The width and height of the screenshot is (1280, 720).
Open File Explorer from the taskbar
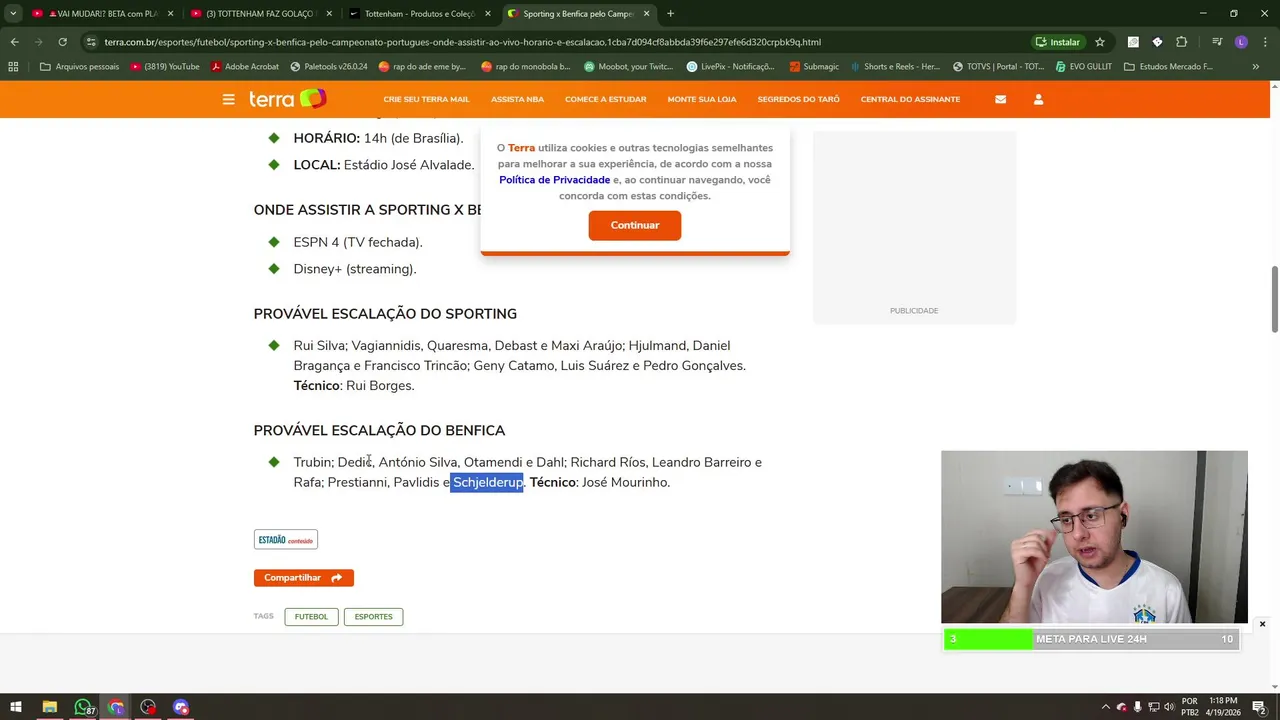49,707
